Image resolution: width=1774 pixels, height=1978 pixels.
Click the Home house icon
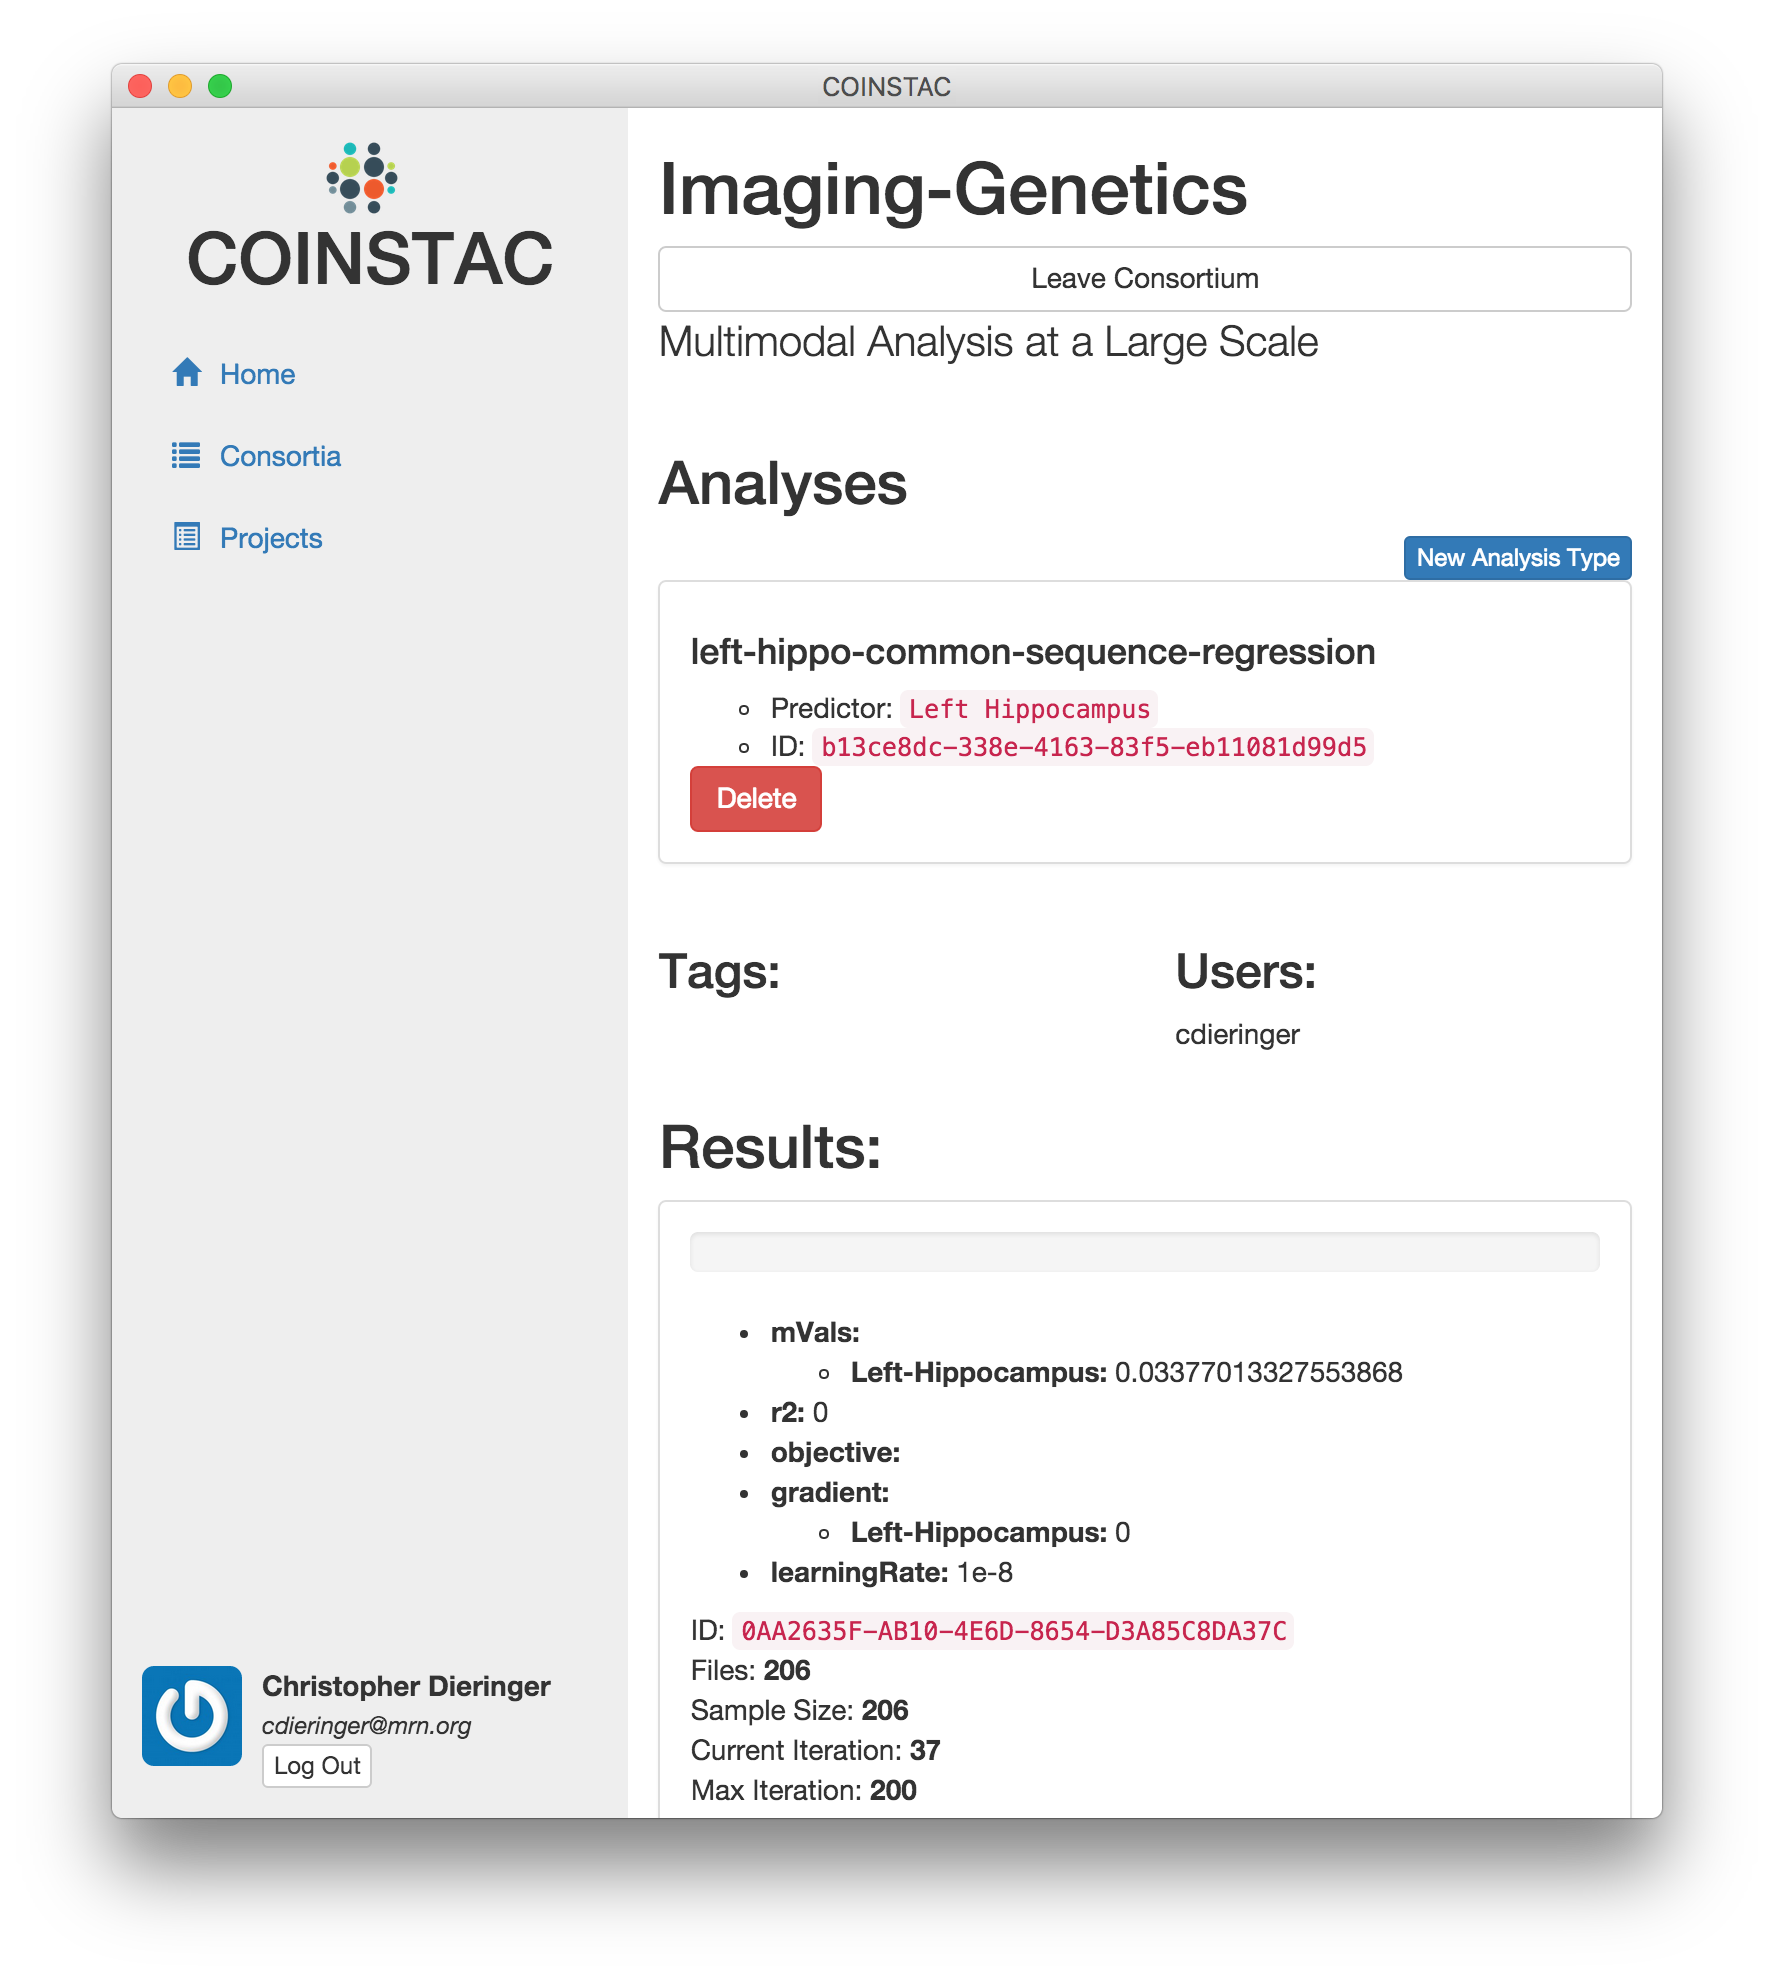click(x=187, y=373)
